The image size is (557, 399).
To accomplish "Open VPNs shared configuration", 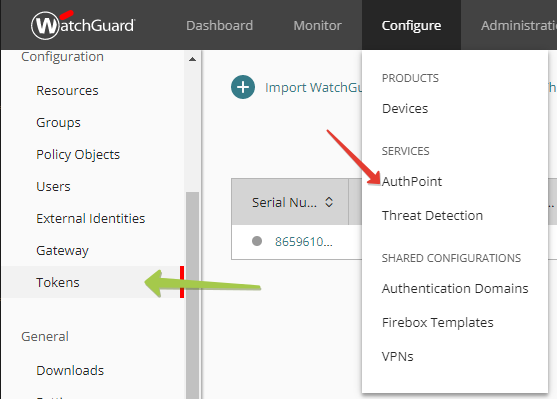I will (398, 356).
